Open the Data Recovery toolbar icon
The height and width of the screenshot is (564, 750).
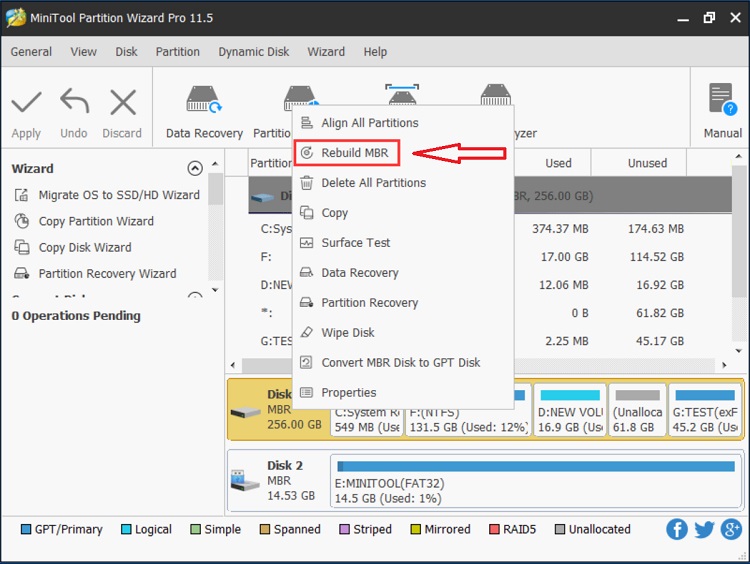[x=204, y=100]
